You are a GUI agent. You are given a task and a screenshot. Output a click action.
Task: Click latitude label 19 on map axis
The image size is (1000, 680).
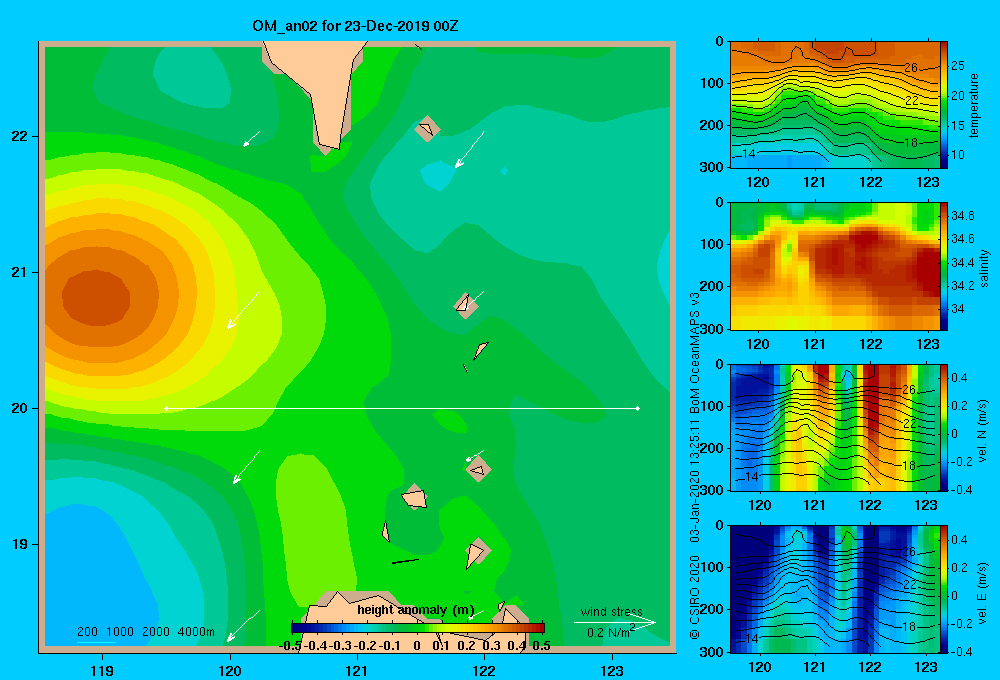[19, 544]
